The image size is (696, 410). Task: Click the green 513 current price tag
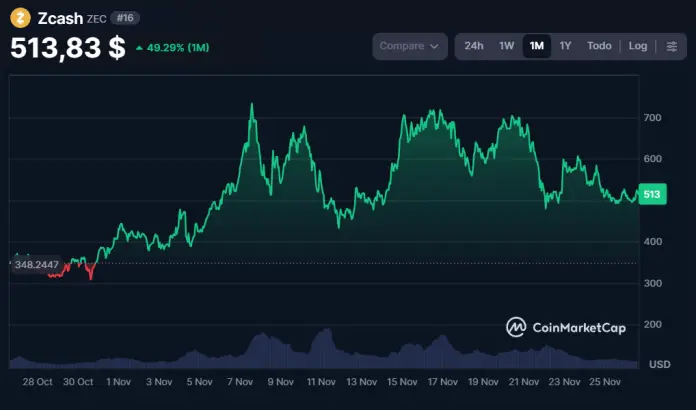point(652,194)
